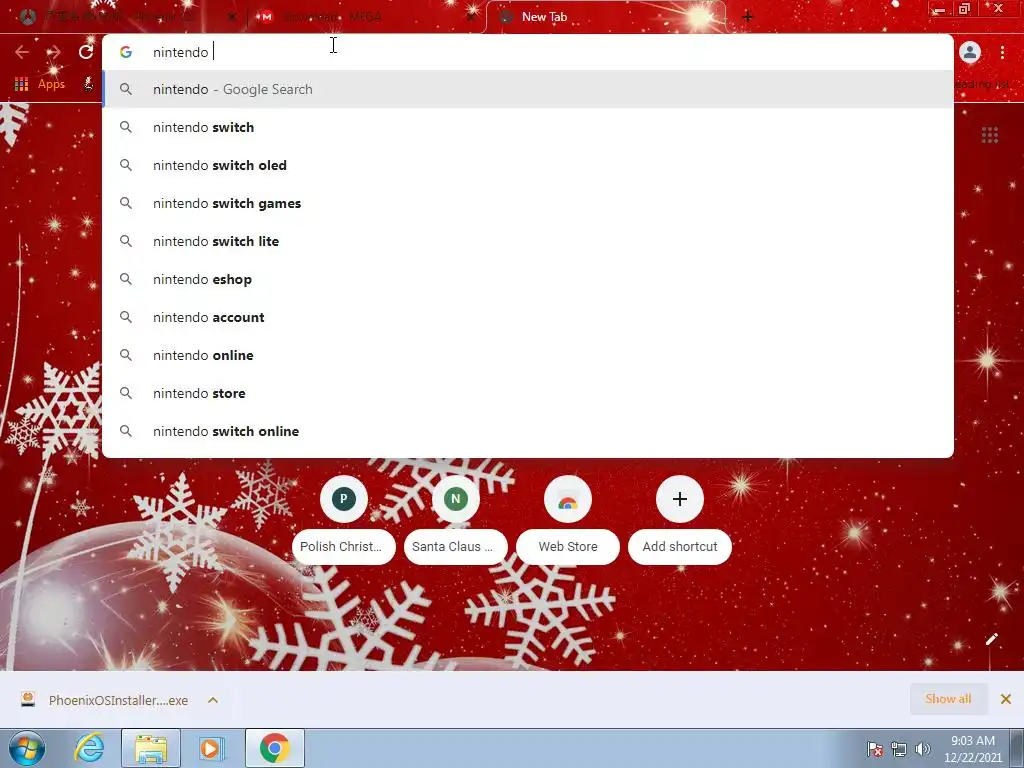The height and width of the screenshot is (768, 1024).
Task: Open Chrome's three-dot menu
Action: tap(1002, 52)
